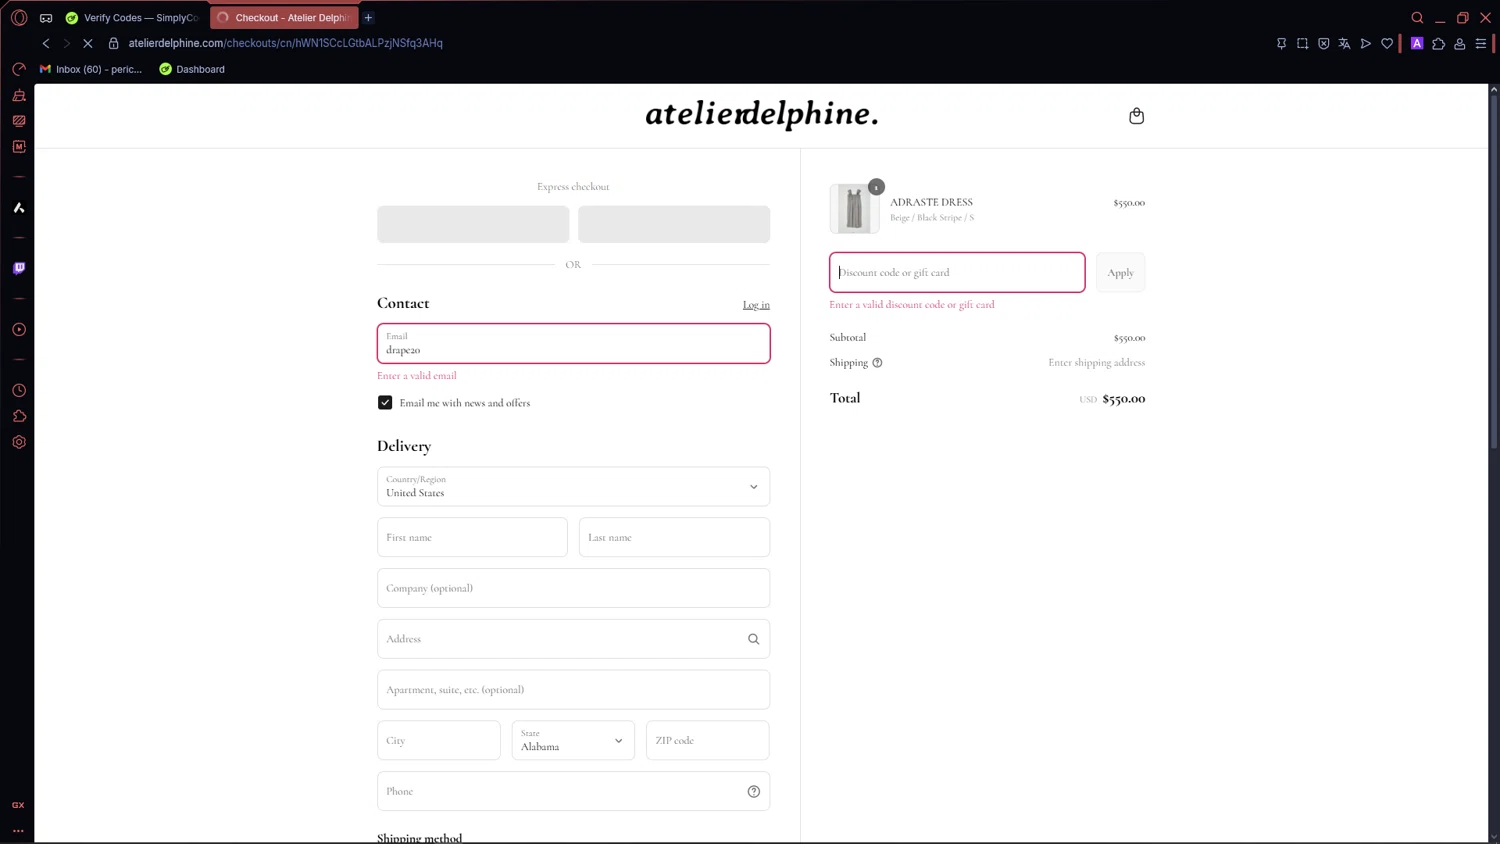1500x844 pixels.
Task: Go back to the previous page
Action: [x=46, y=43]
